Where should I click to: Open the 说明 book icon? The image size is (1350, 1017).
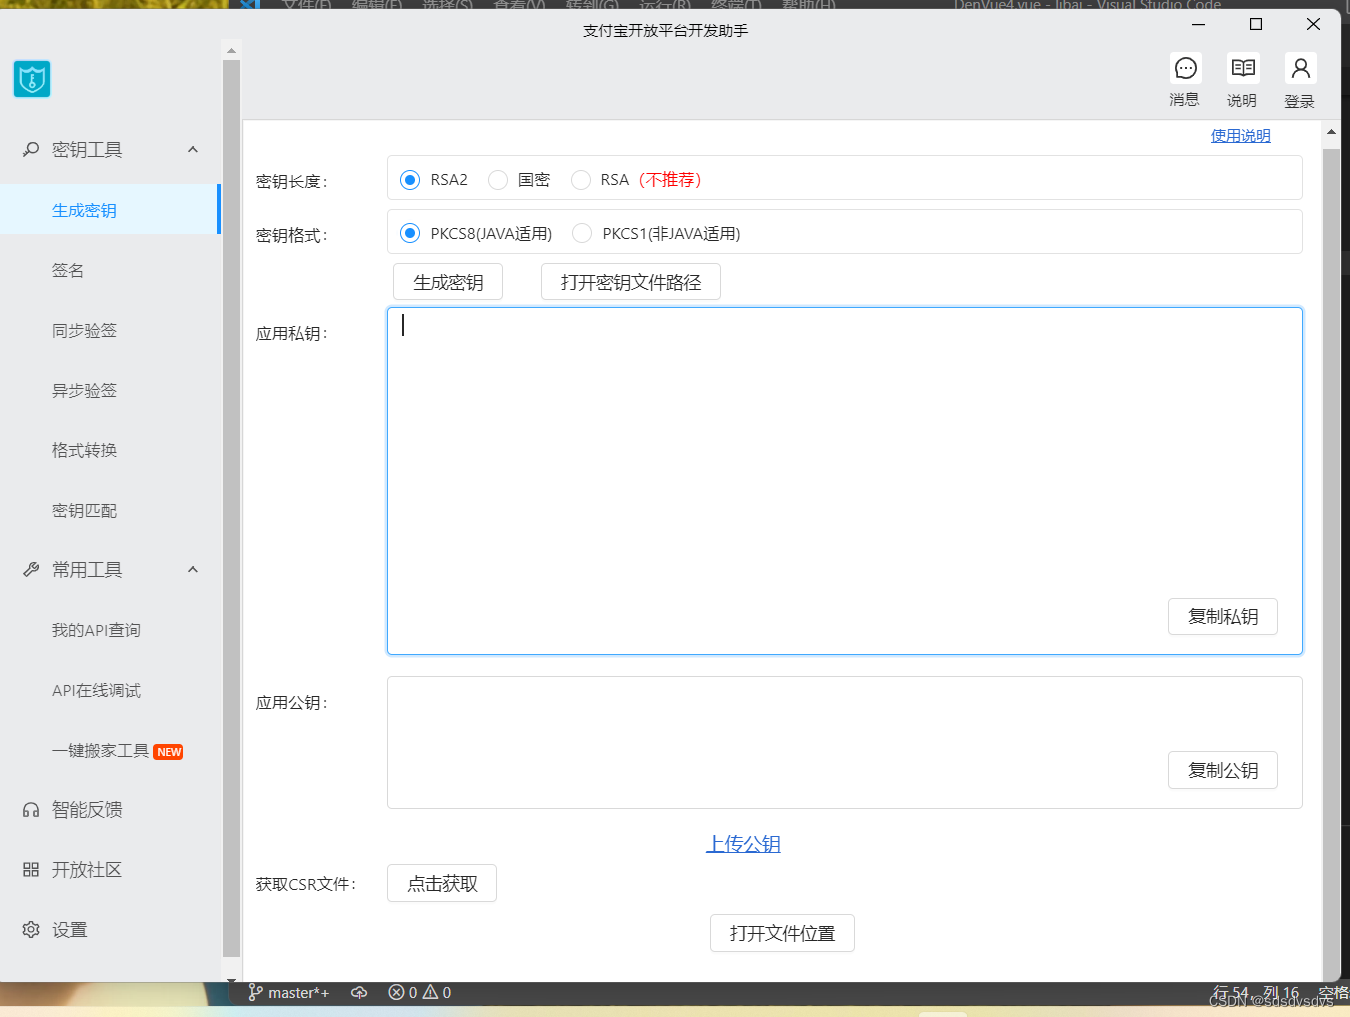coord(1243,68)
